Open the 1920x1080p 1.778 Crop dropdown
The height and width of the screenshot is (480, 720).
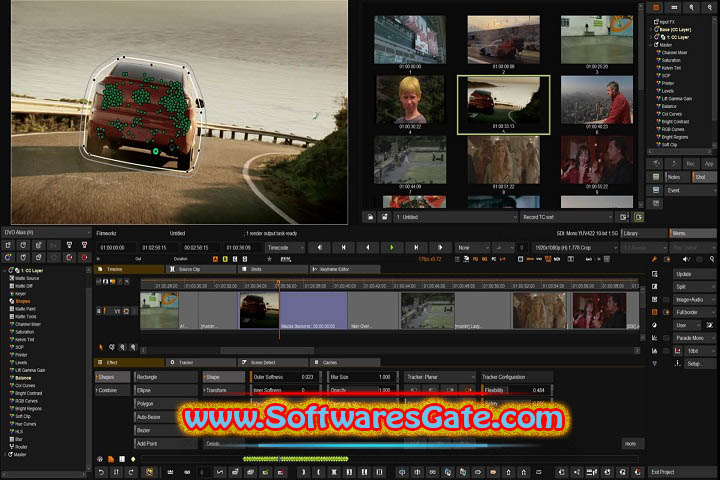tap(575, 248)
